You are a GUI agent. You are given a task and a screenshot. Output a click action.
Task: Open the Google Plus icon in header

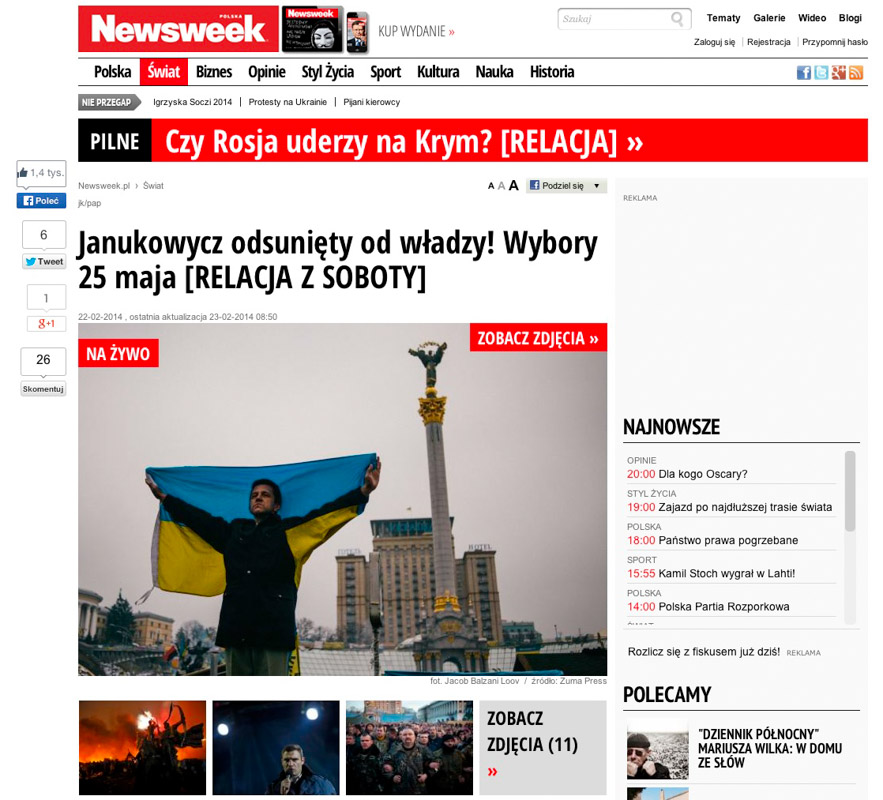838,72
